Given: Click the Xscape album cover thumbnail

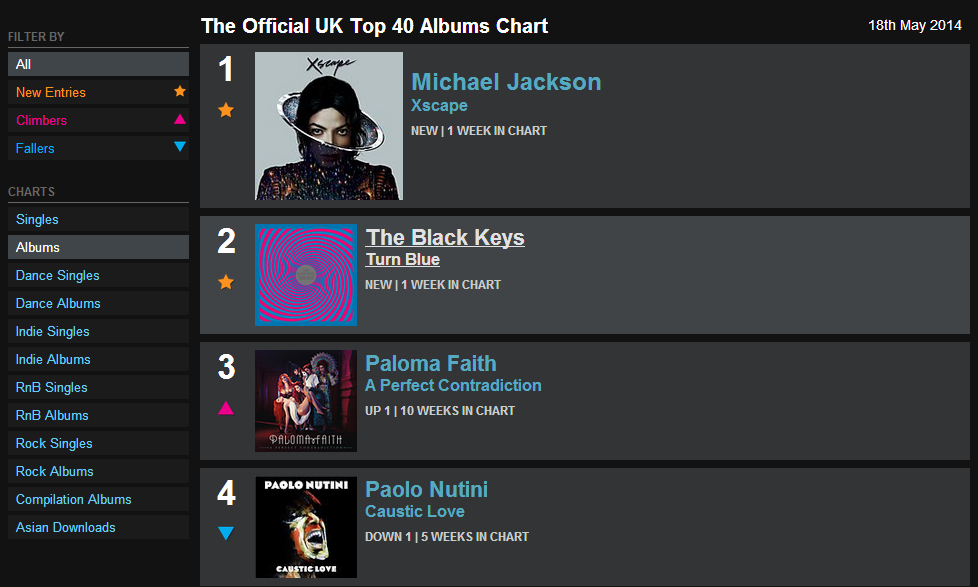Looking at the screenshot, I should (329, 126).
